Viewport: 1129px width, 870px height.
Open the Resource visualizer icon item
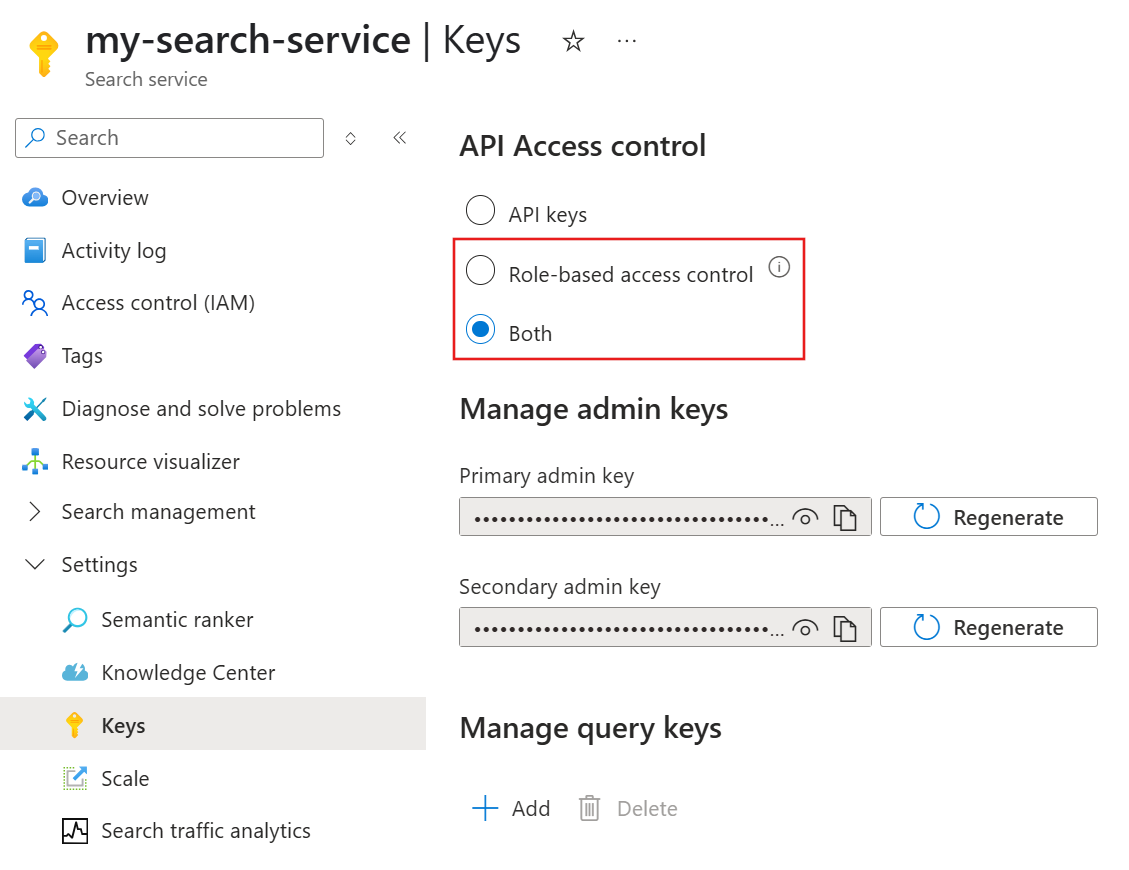click(x=35, y=462)
